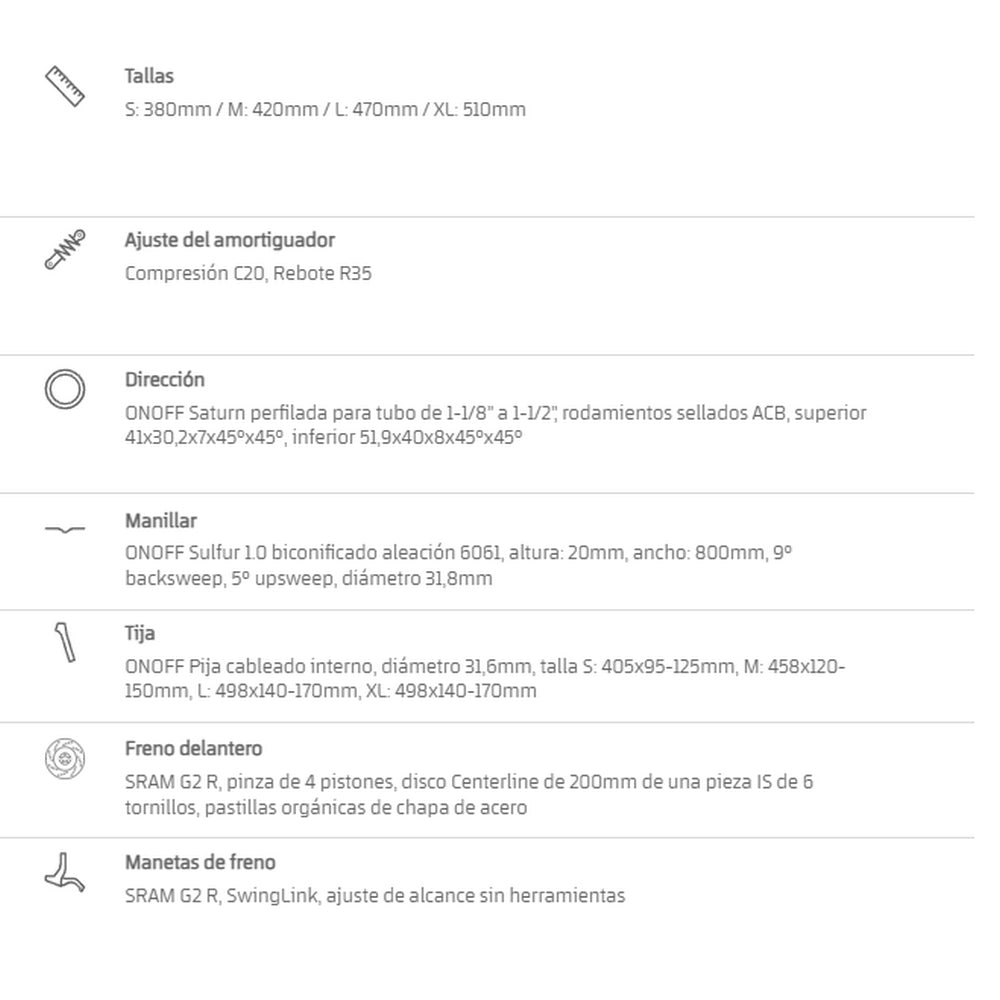Click the headset ring icon beside Dirección

[x=64, y=389]
